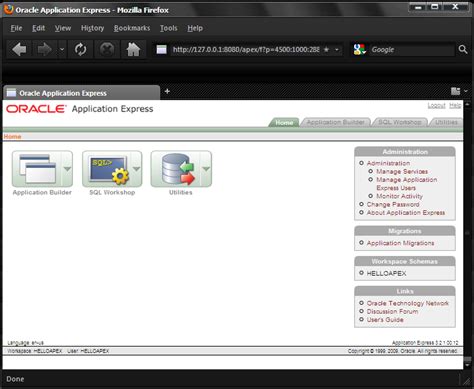Open a new tab with the plus button
474x389 pixels.
point(167,91)
